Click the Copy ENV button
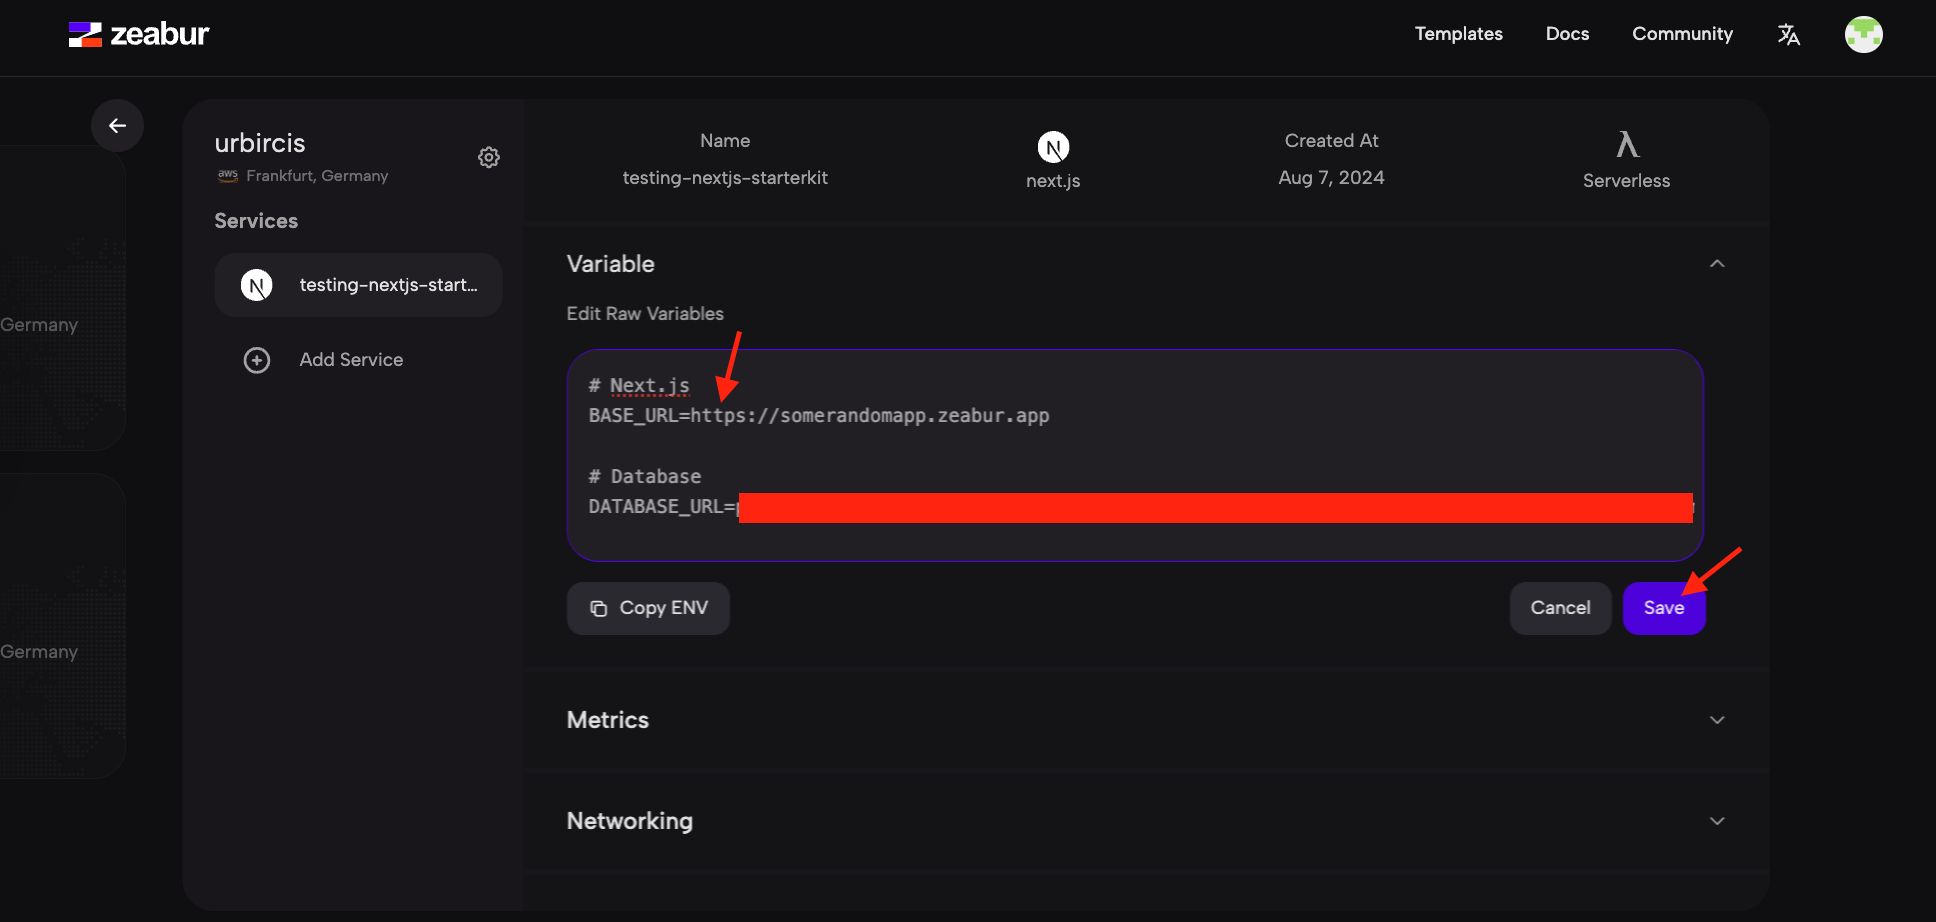1936x922 pixels. click(x=648, y=608)
